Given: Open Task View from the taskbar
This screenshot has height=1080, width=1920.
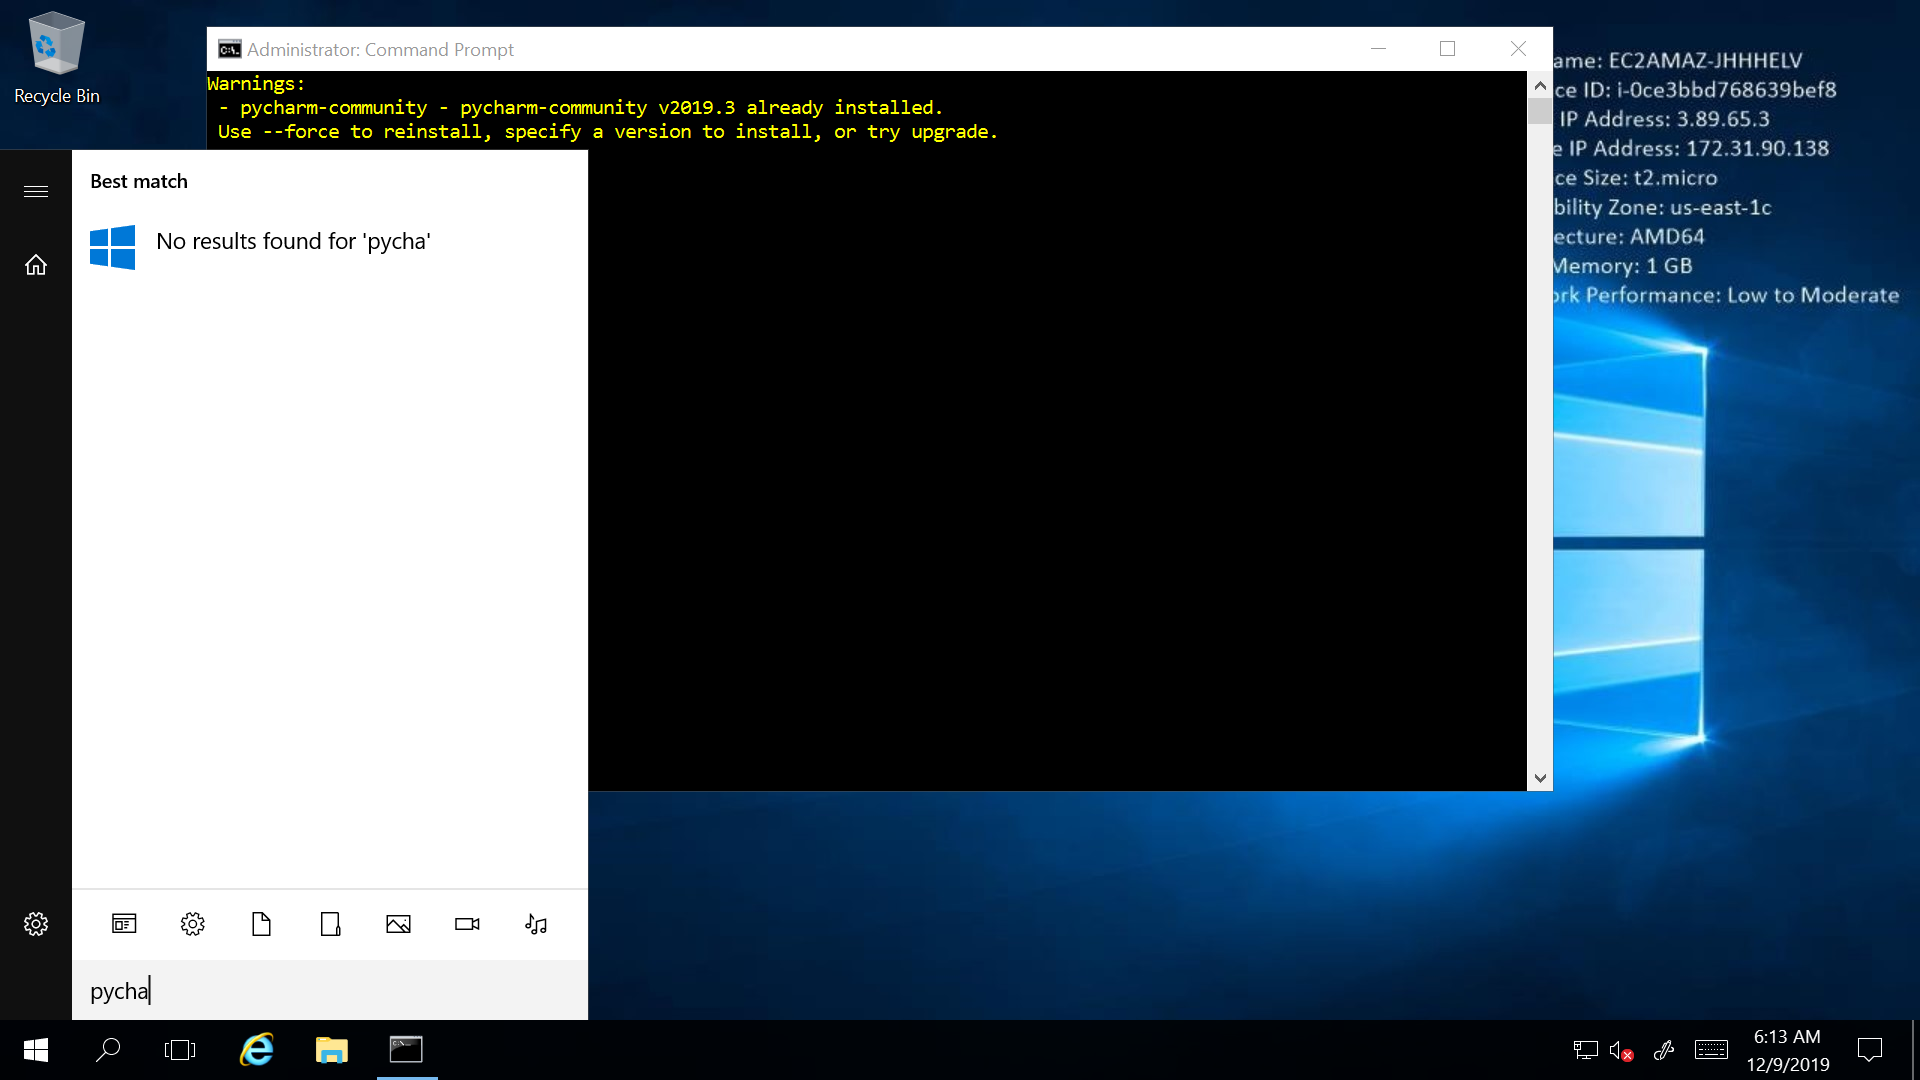Looking at the screenshot, I should point(180,1050).
